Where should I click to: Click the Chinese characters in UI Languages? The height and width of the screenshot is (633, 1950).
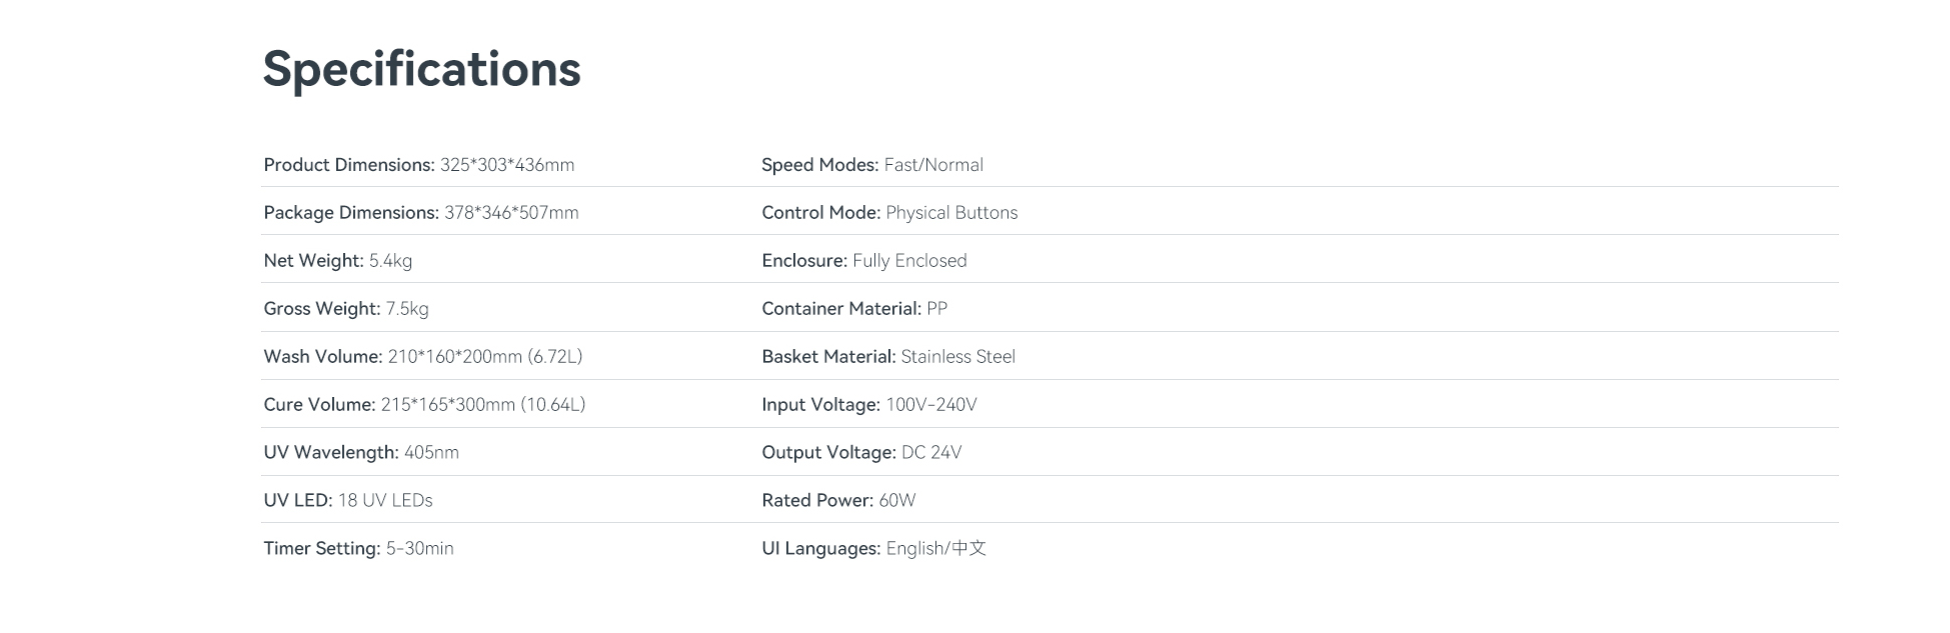pos(968,548)
